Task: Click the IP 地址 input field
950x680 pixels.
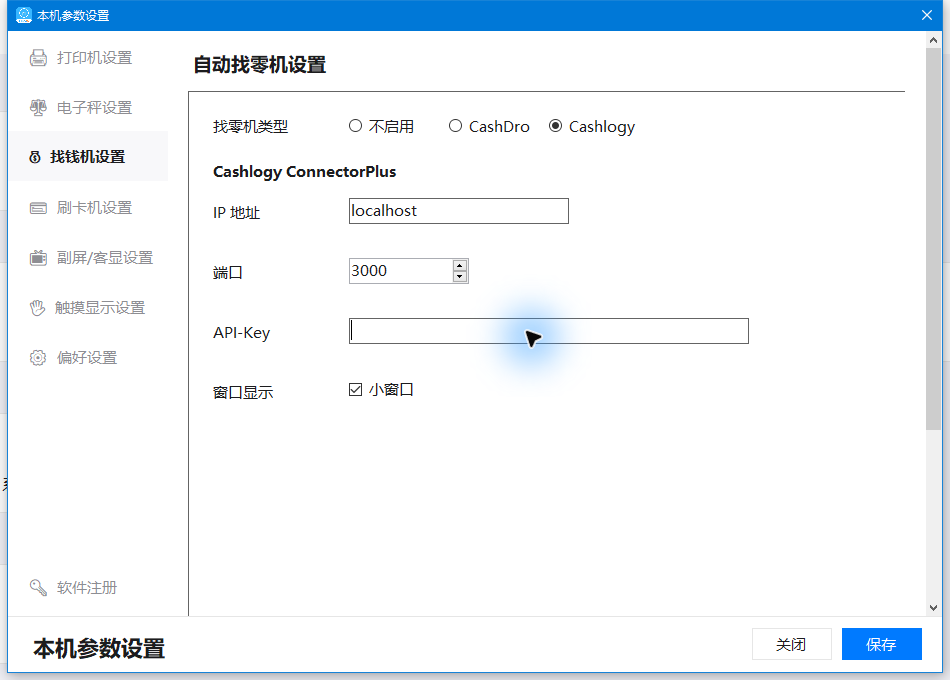Action: (x=459, y=211)
